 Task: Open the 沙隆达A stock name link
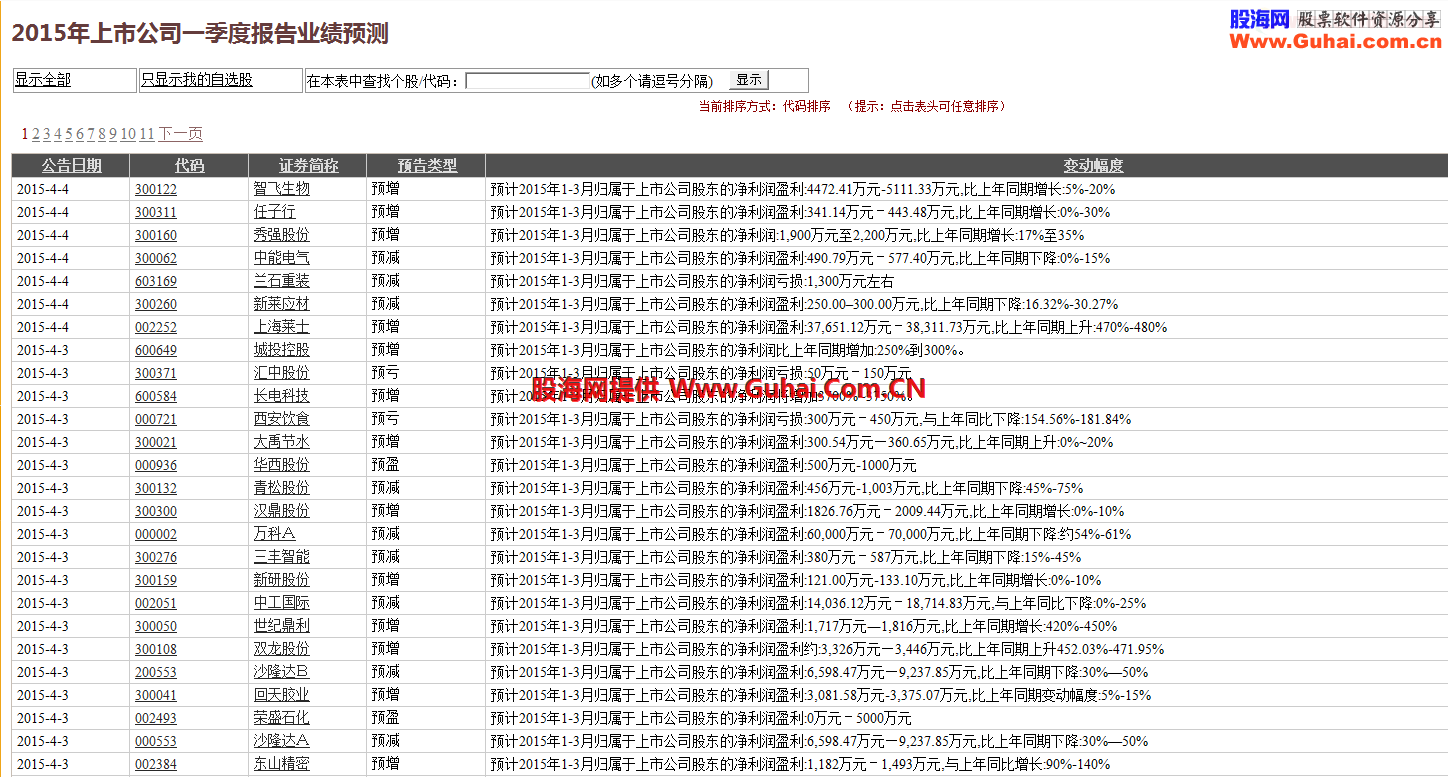point(282,741)
